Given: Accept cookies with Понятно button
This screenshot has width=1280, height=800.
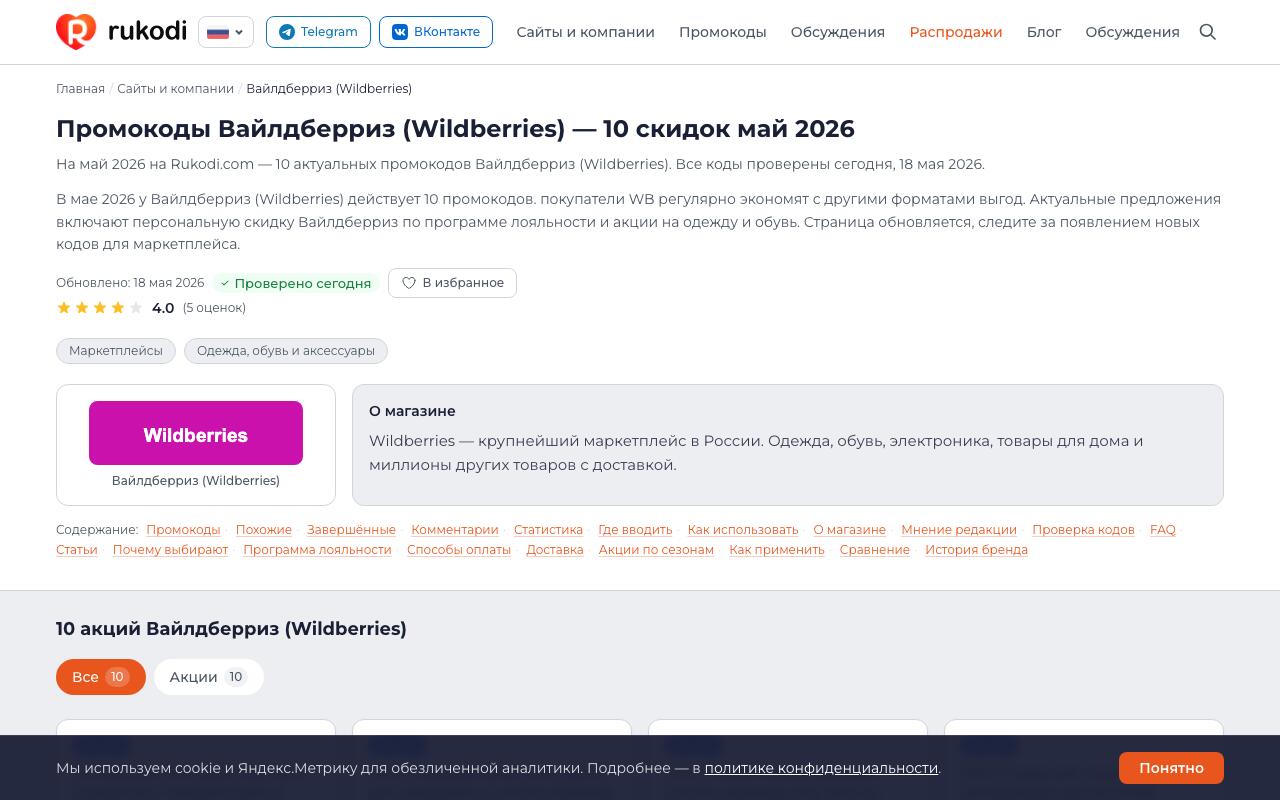Looking at the screenshot, I should (x=1171, y=768).
